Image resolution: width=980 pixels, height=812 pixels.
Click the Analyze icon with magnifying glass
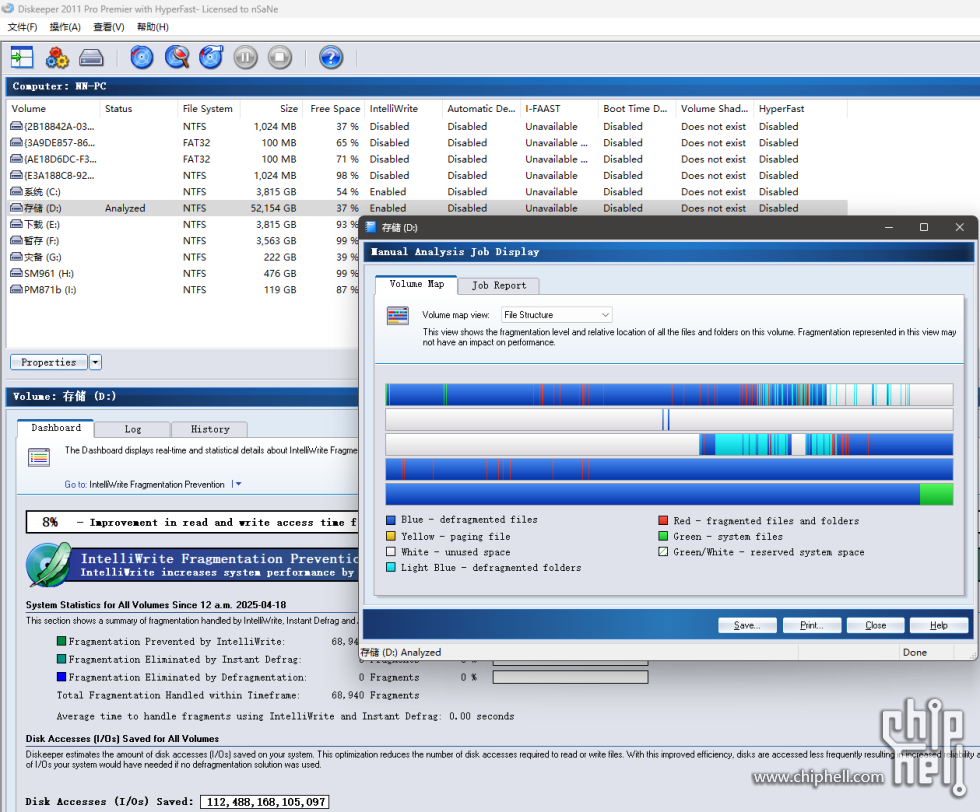click(x=177, y=58)
